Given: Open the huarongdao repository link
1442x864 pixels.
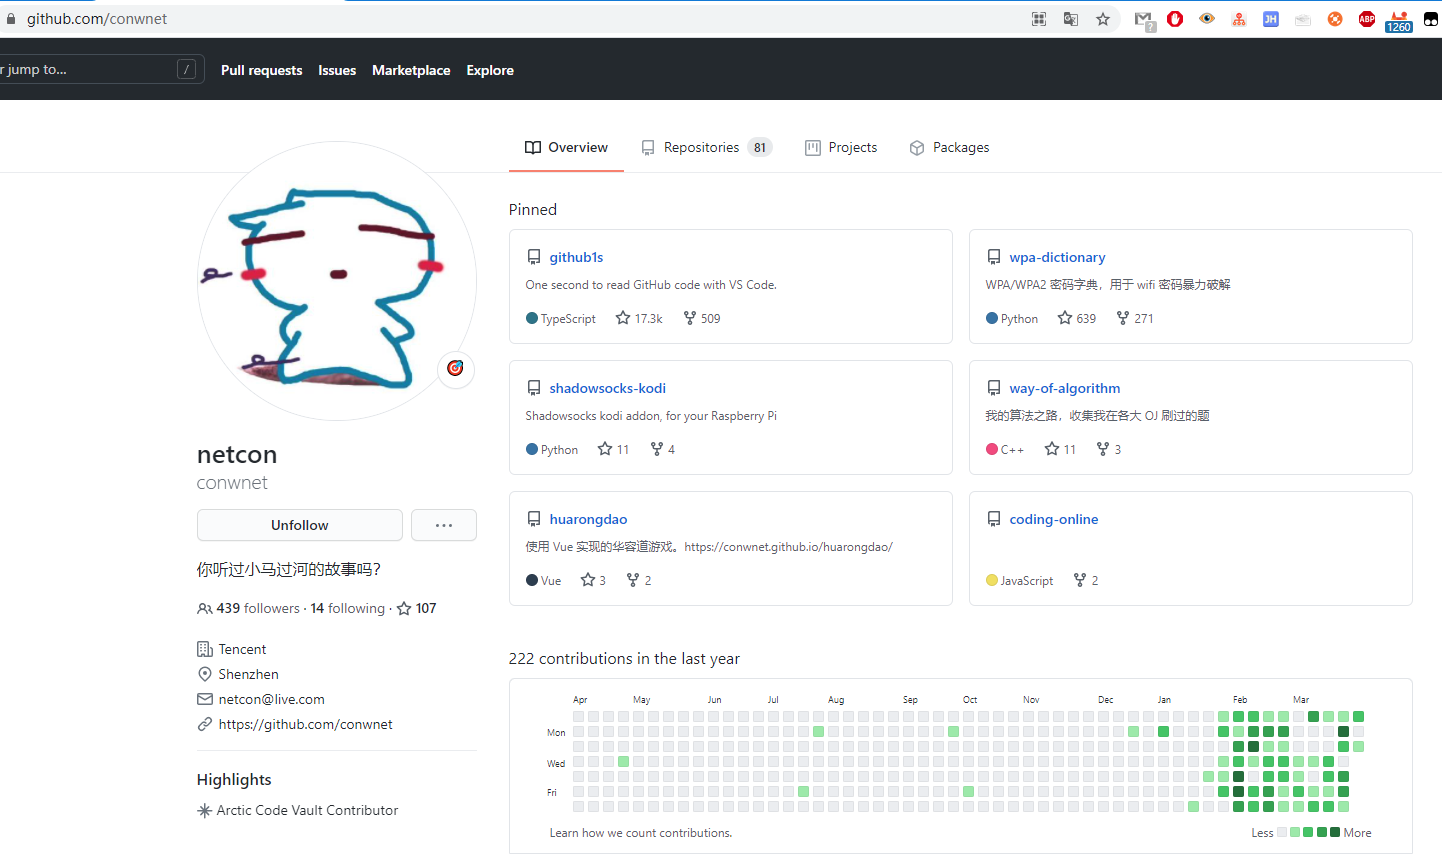Looking at the screenshot, I should (x=588, y=519).
